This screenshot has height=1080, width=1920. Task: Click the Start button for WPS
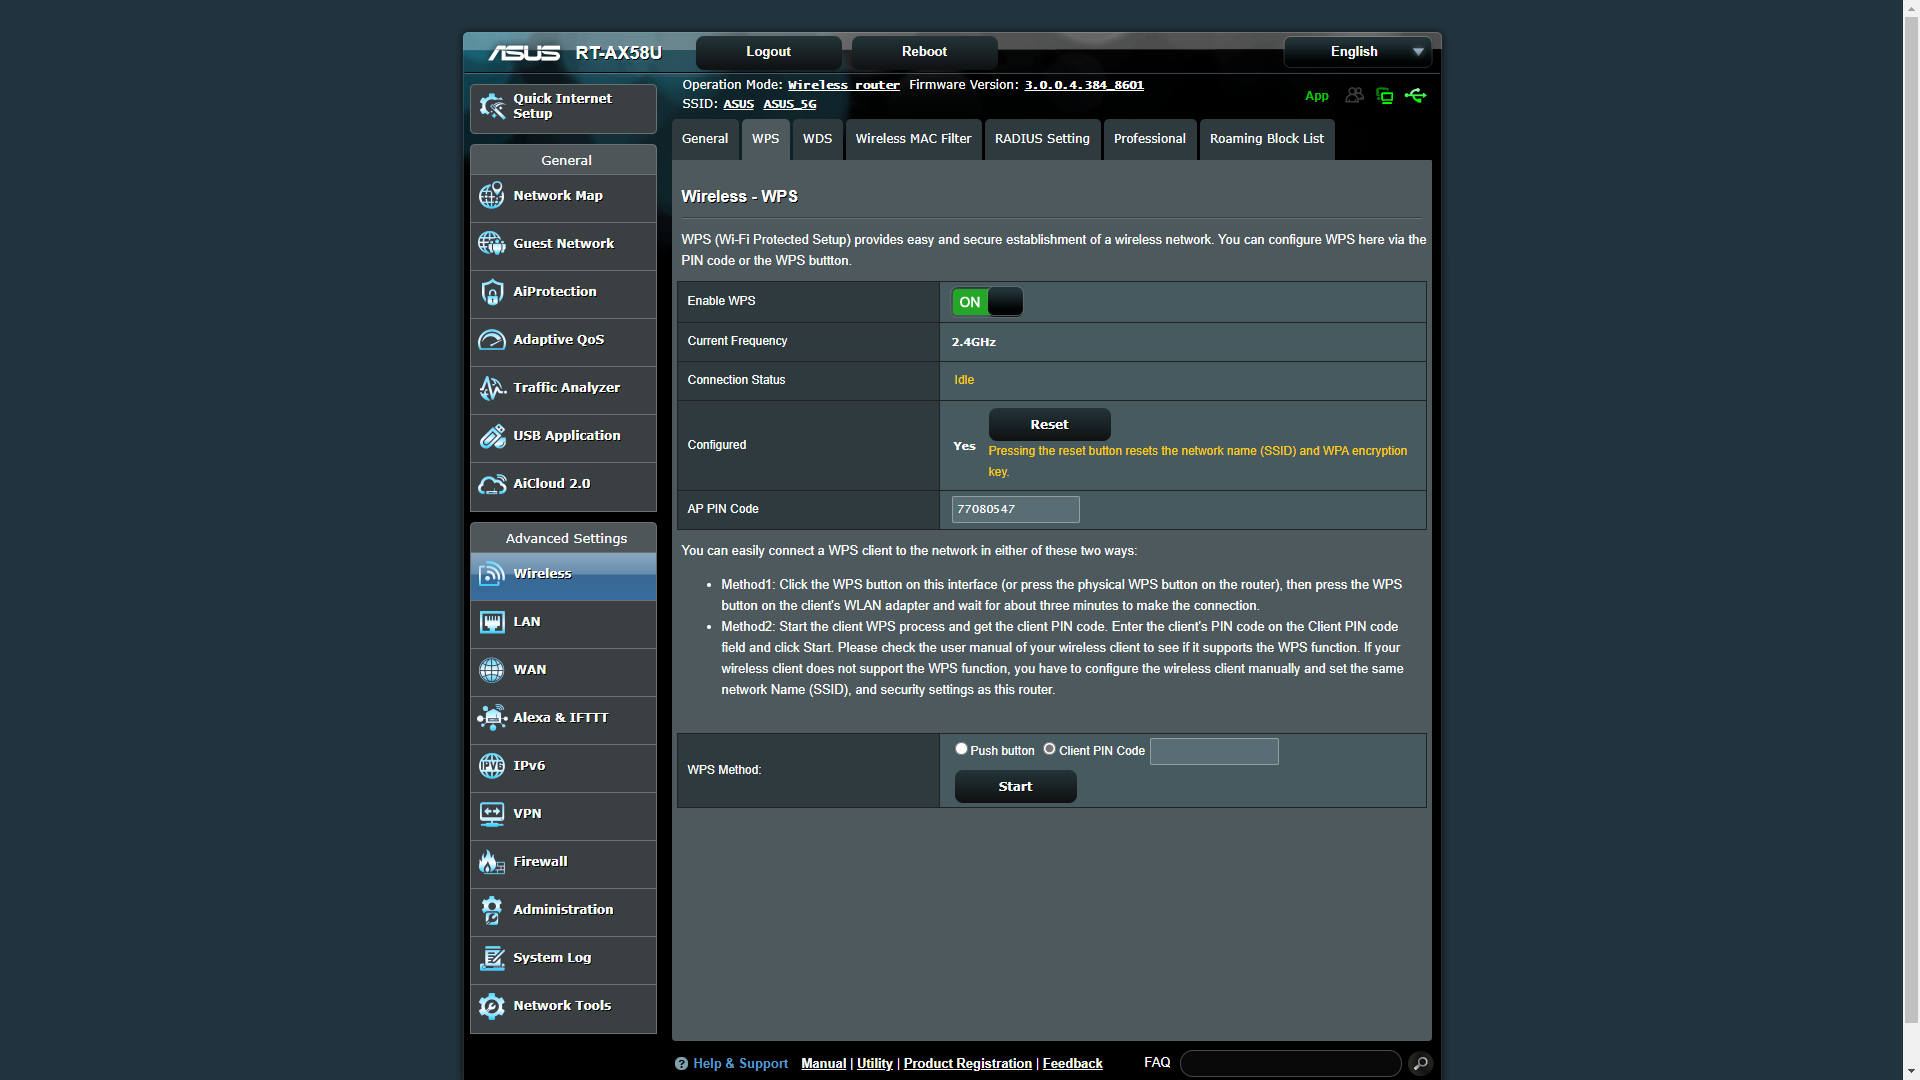click(1015, 787)
